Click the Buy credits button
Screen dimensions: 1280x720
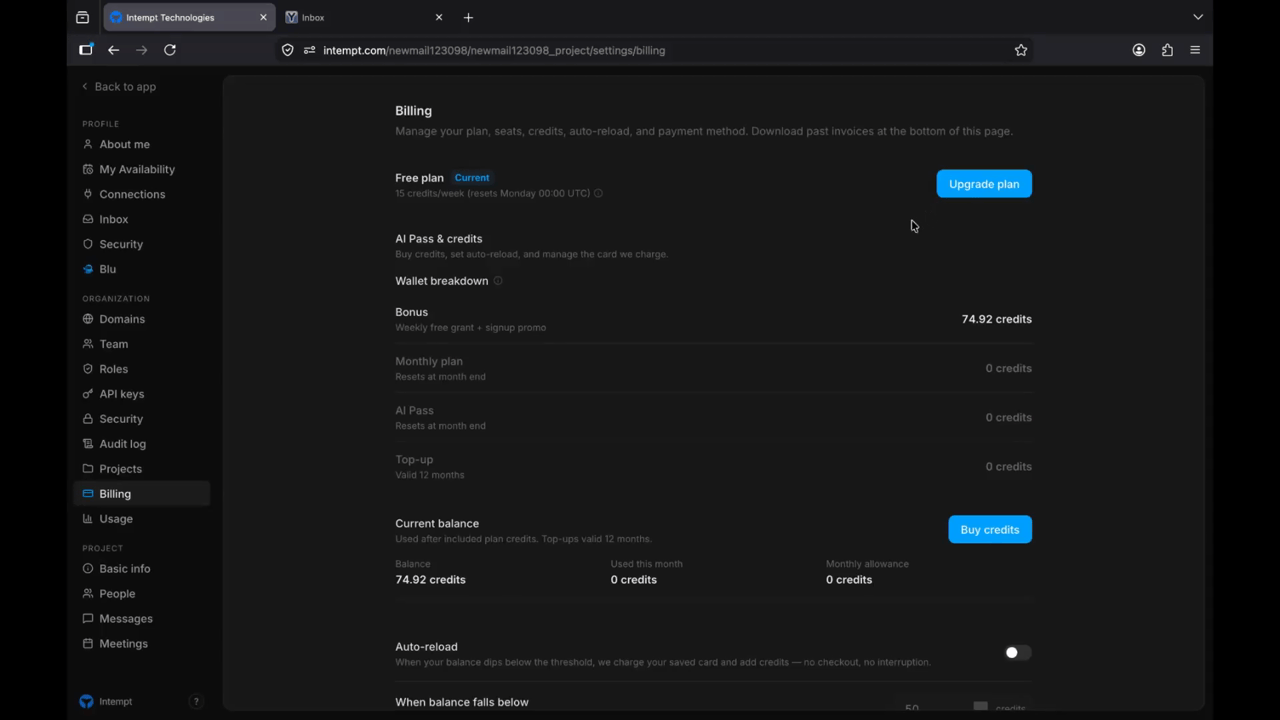pyautogui.click(x=990, y=530)
